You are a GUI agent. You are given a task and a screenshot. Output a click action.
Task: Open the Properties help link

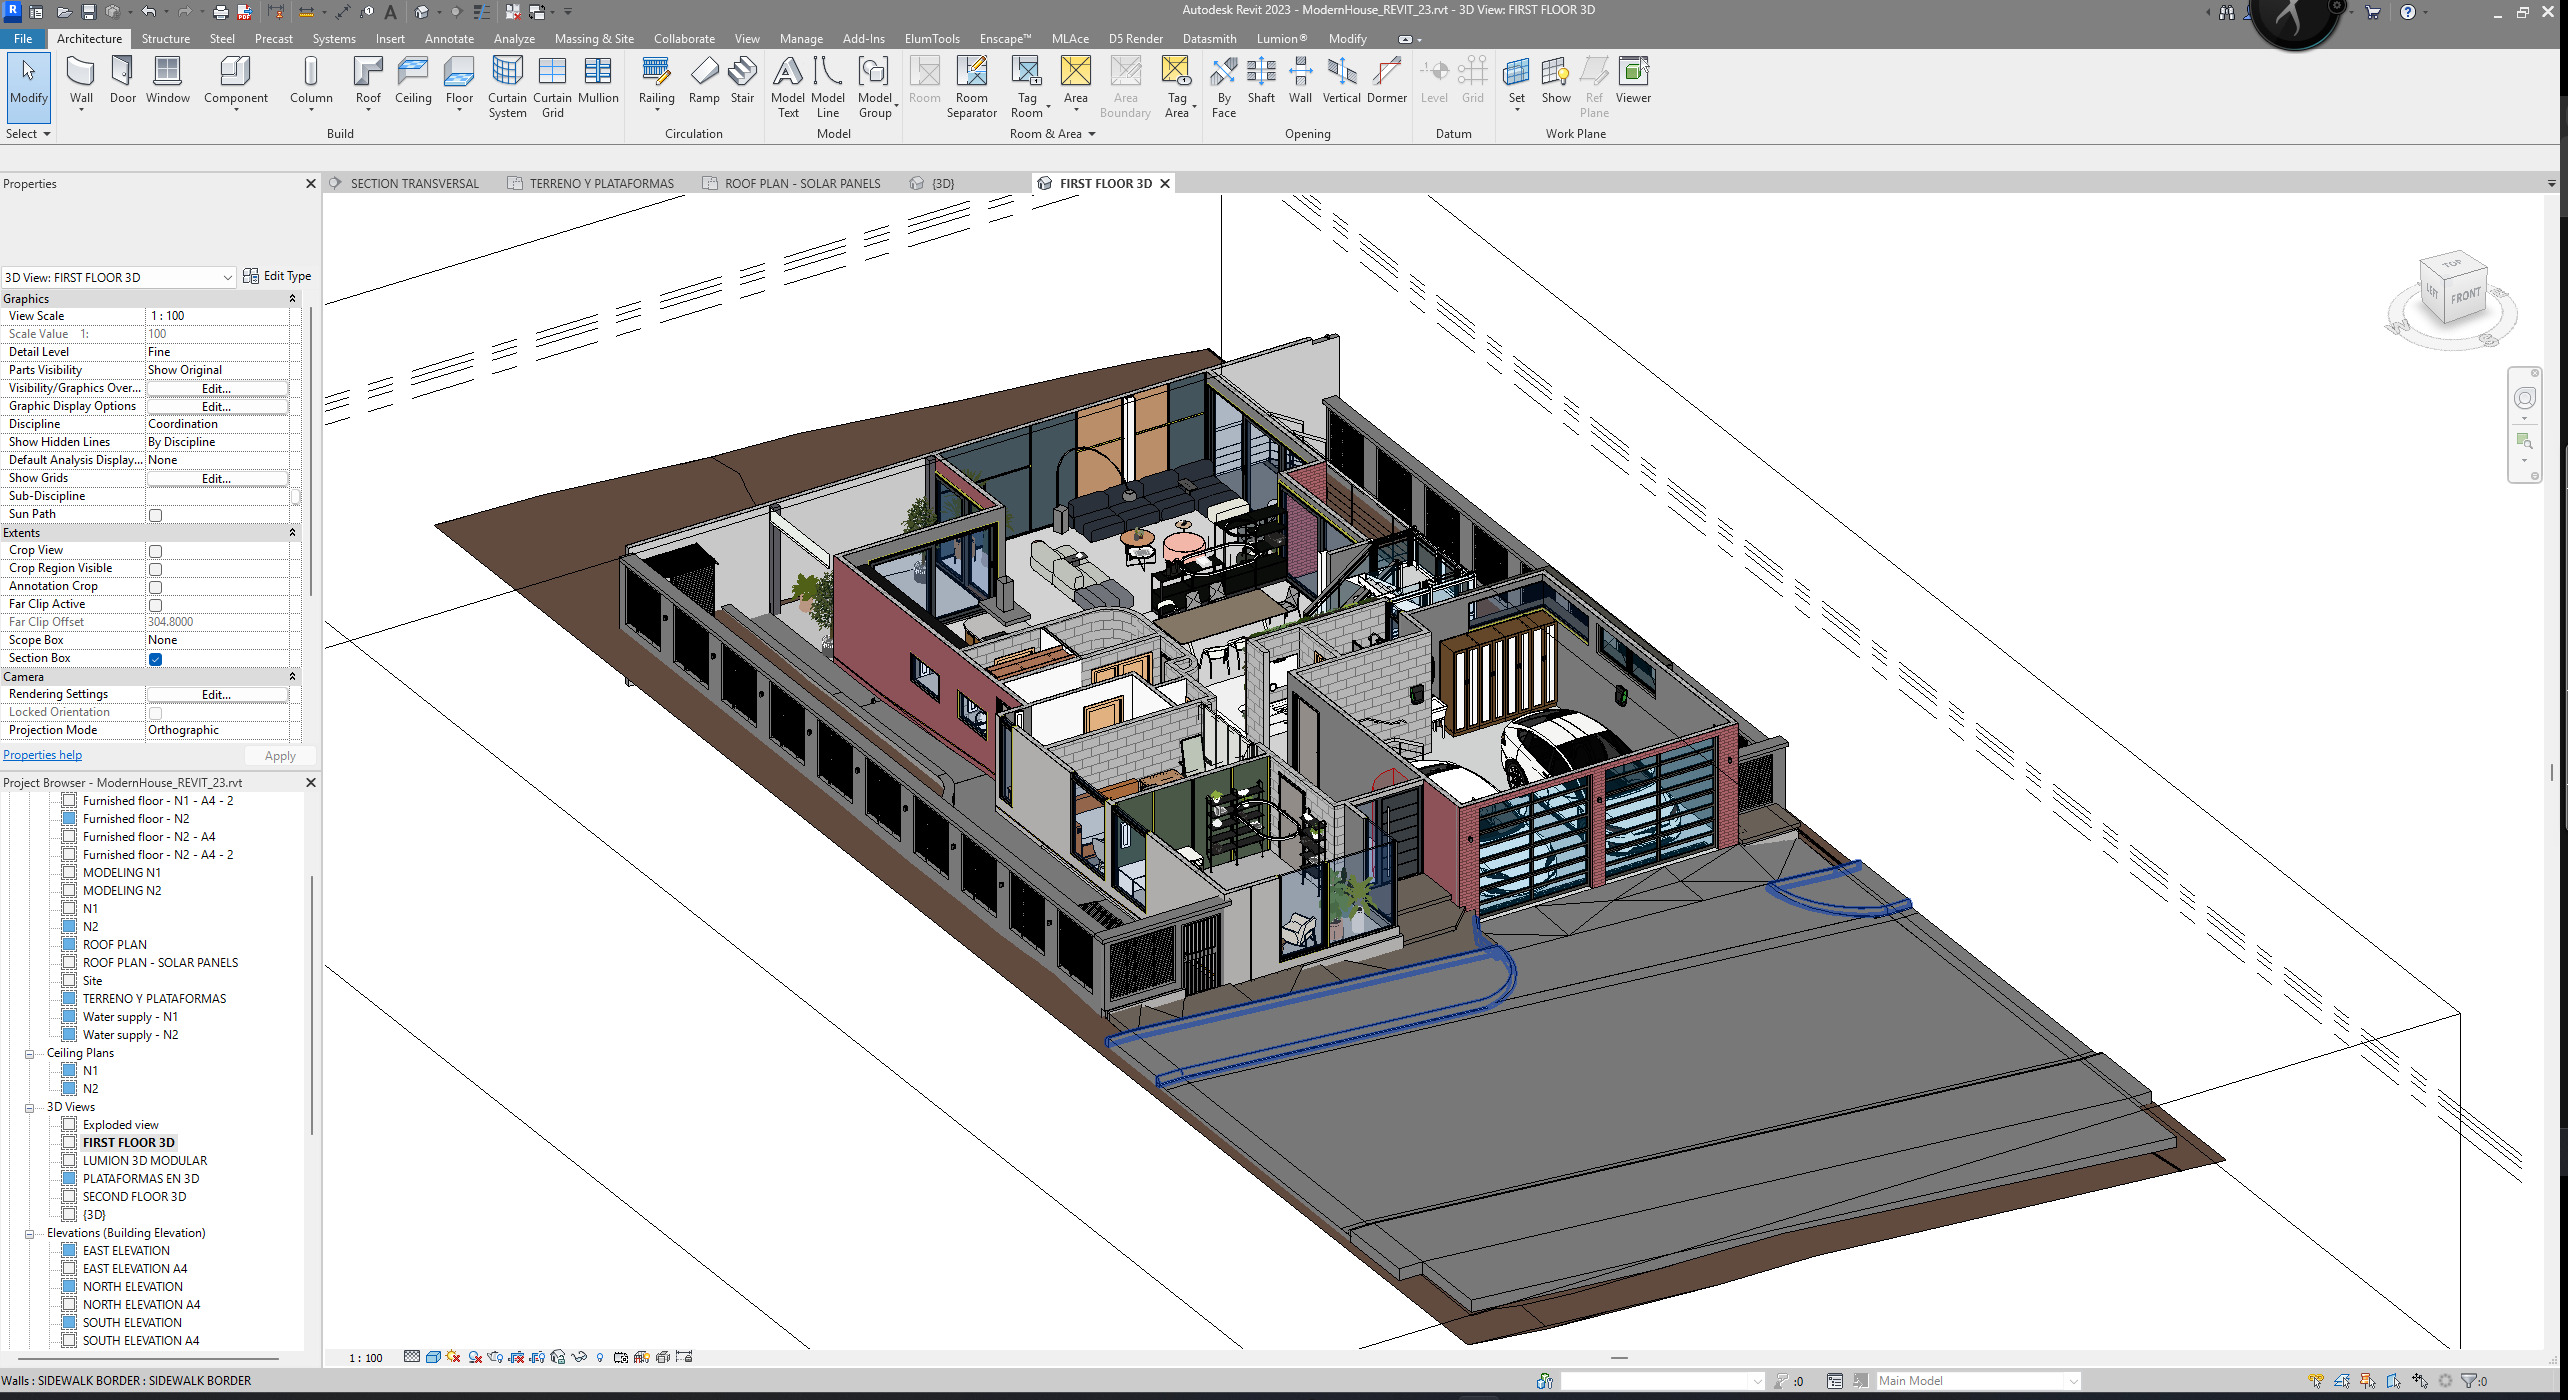point(43,755)
